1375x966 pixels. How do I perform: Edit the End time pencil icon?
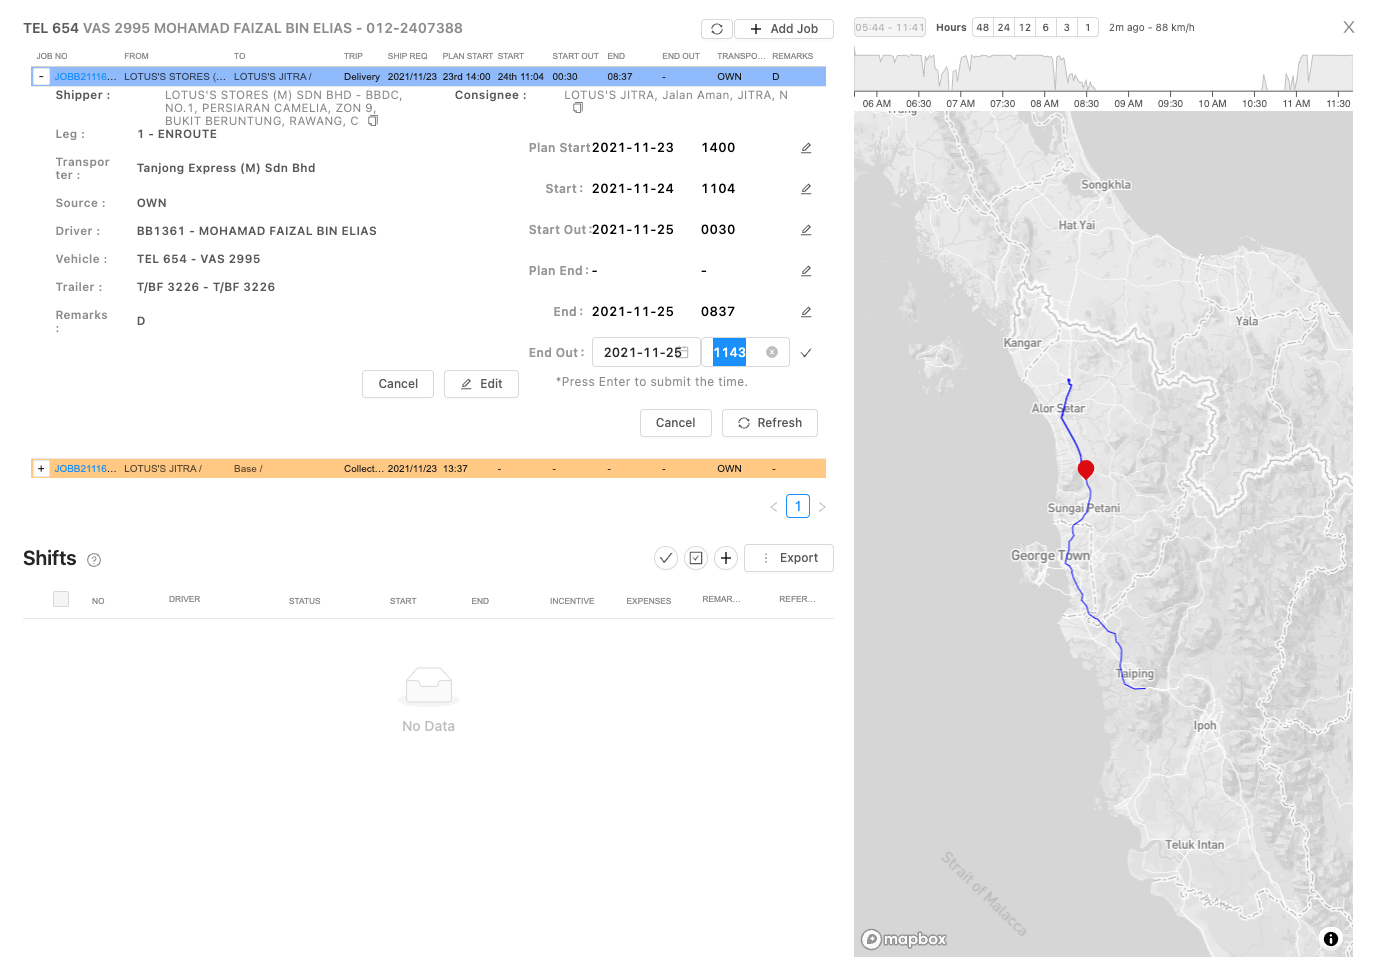pyautogui.click(x=806, y=312)
